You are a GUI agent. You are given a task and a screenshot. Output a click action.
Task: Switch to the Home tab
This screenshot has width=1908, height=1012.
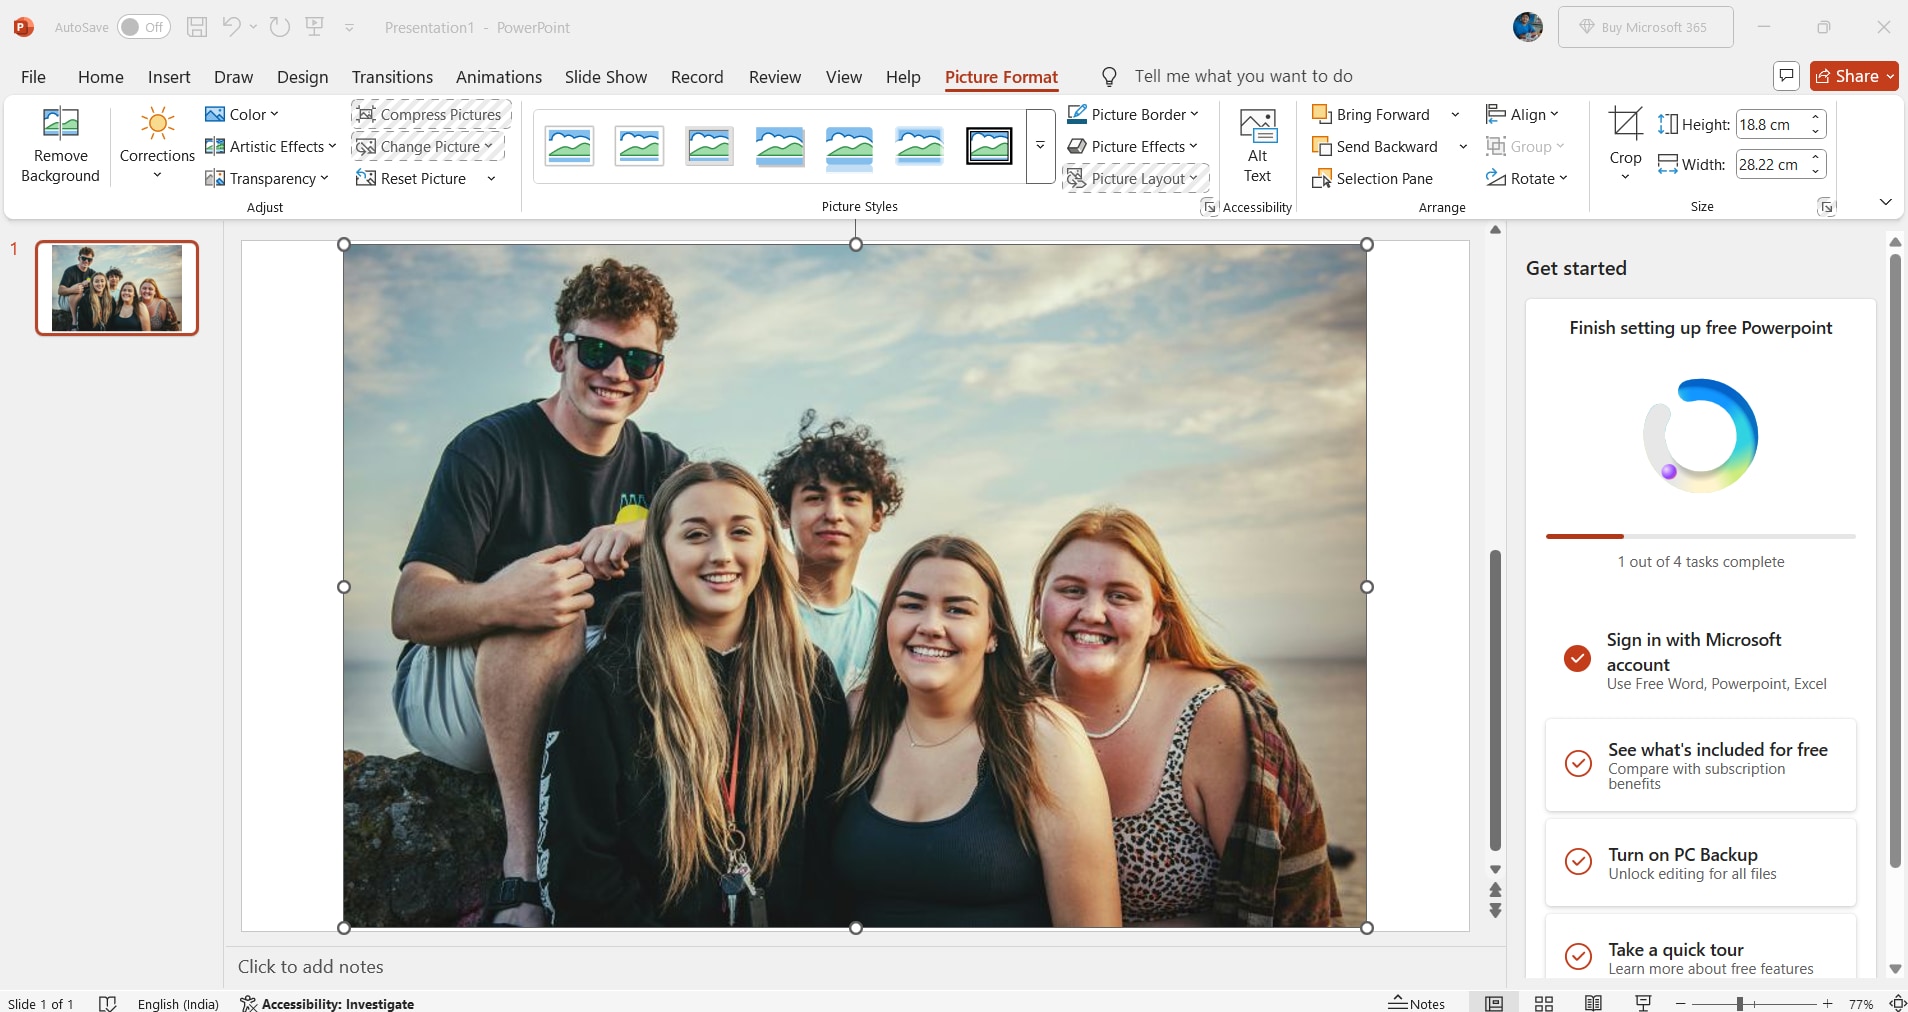(101, 77)
